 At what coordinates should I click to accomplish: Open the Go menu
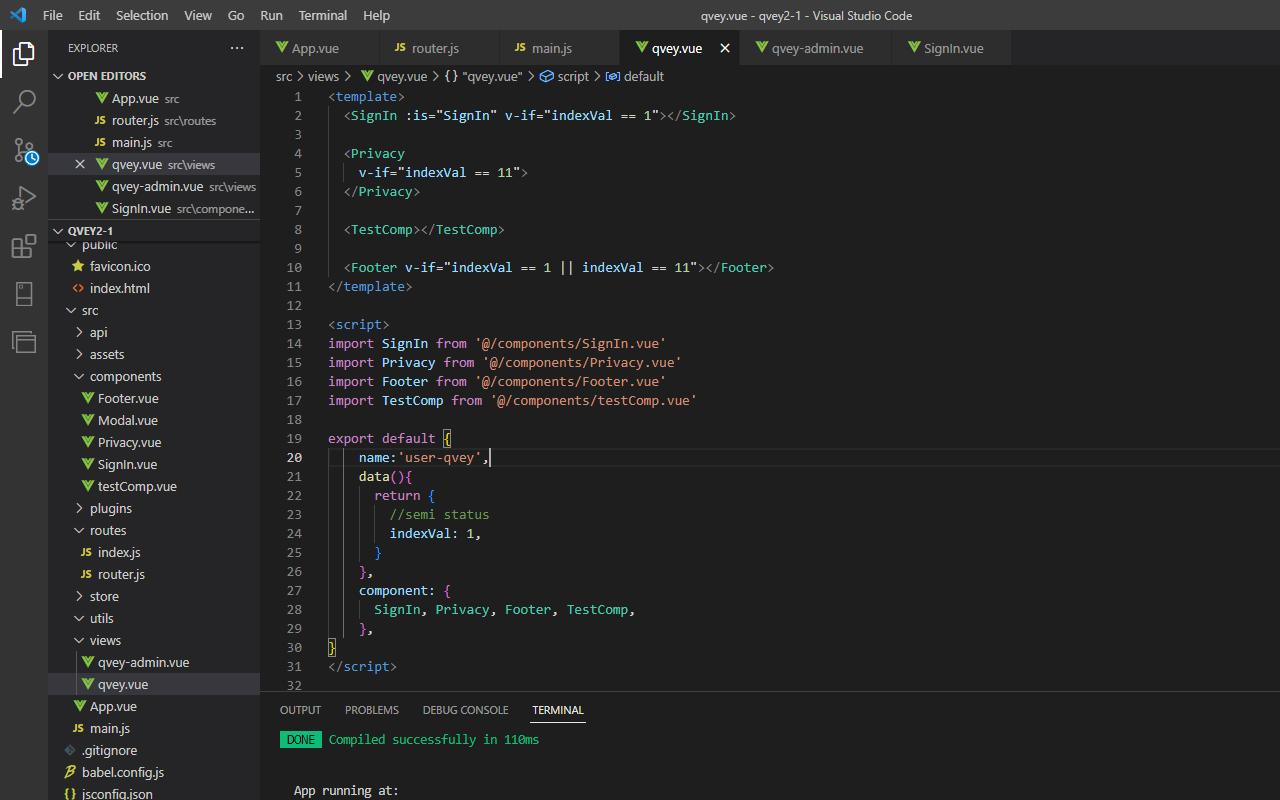tap(236, 15)
